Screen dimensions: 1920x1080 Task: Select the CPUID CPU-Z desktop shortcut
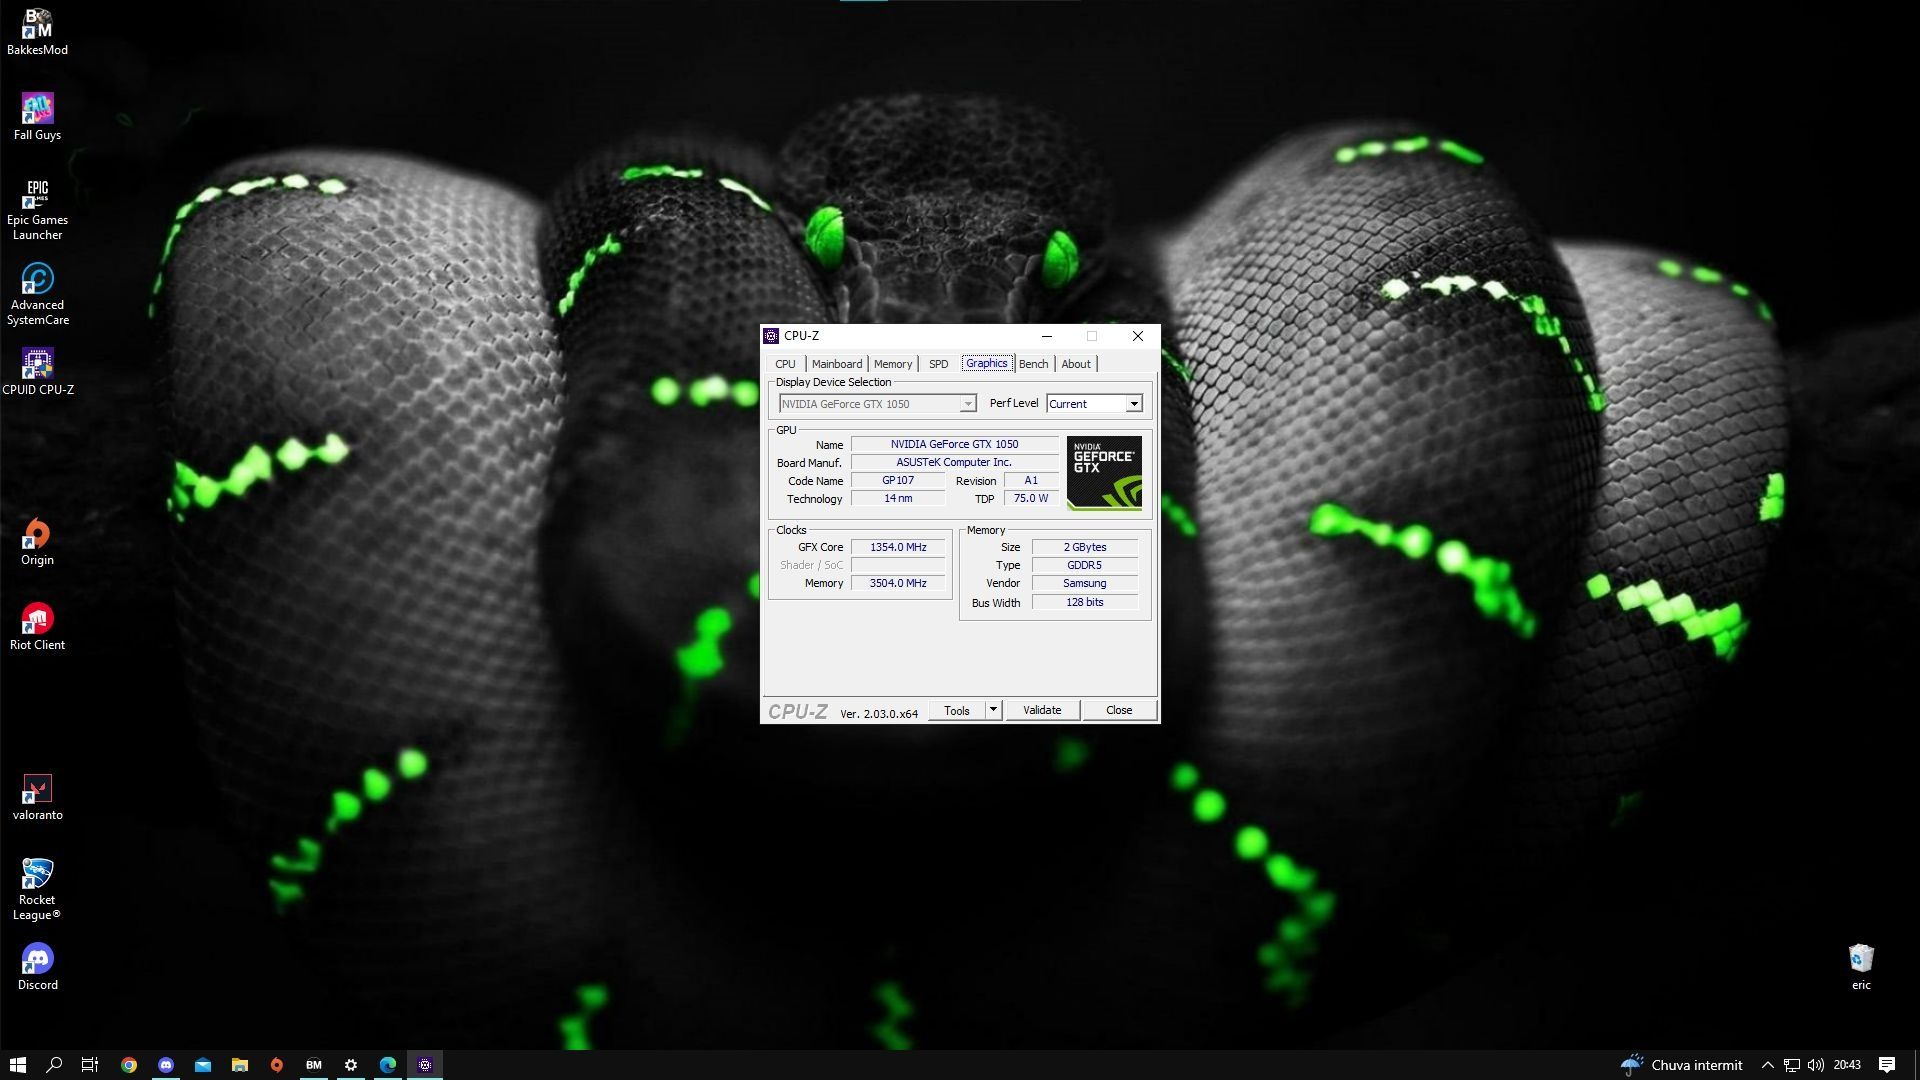tap(37, 372)
